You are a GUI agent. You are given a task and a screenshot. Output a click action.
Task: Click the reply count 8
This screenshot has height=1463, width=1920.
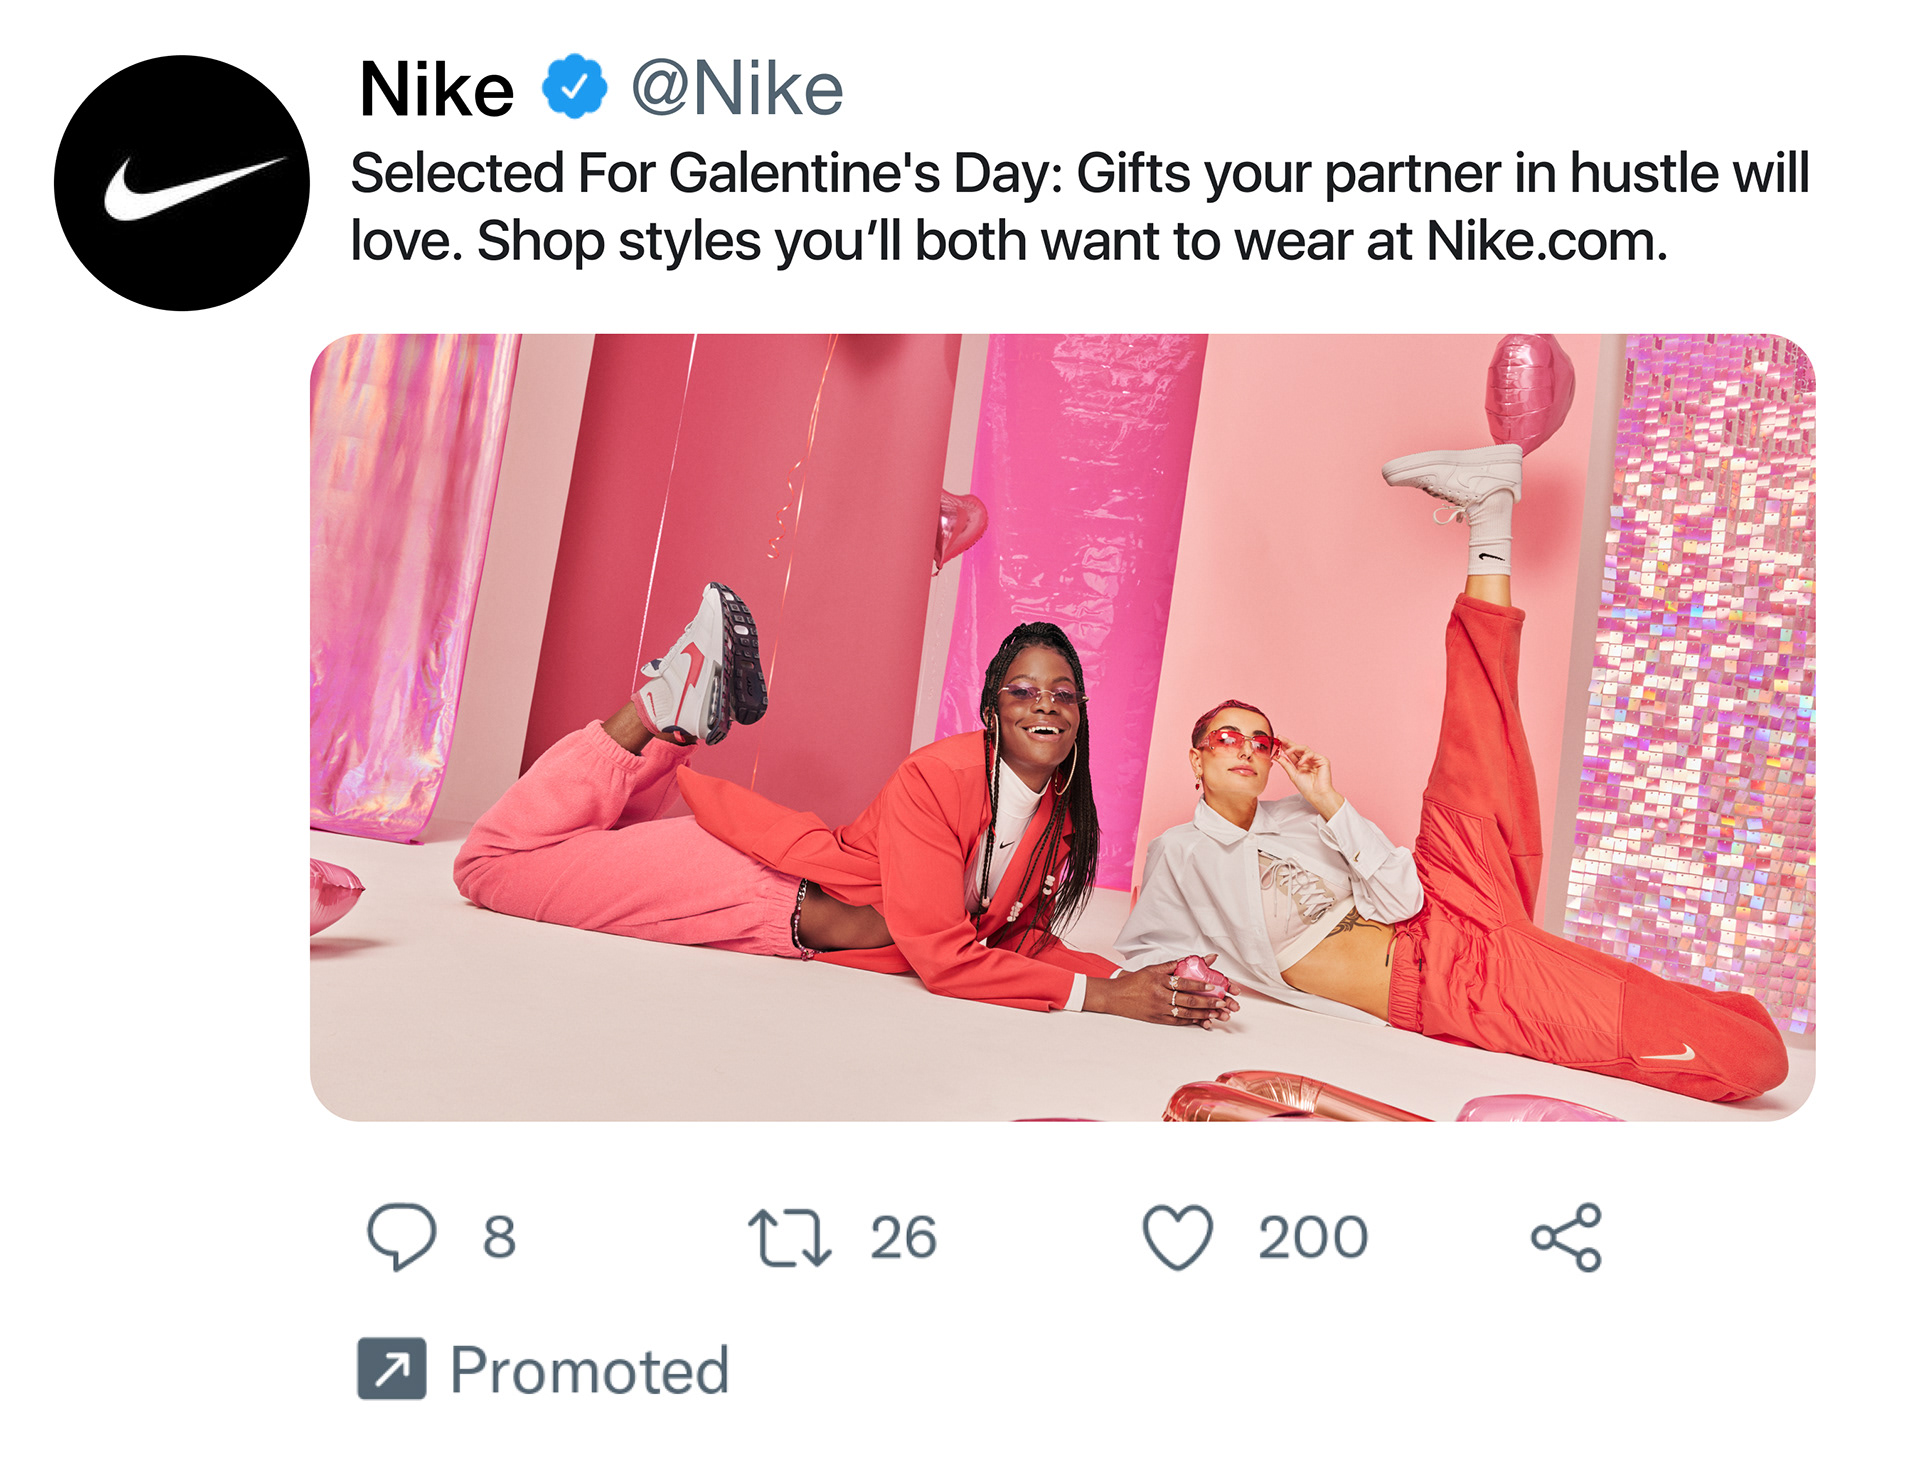coord(499,1237)
